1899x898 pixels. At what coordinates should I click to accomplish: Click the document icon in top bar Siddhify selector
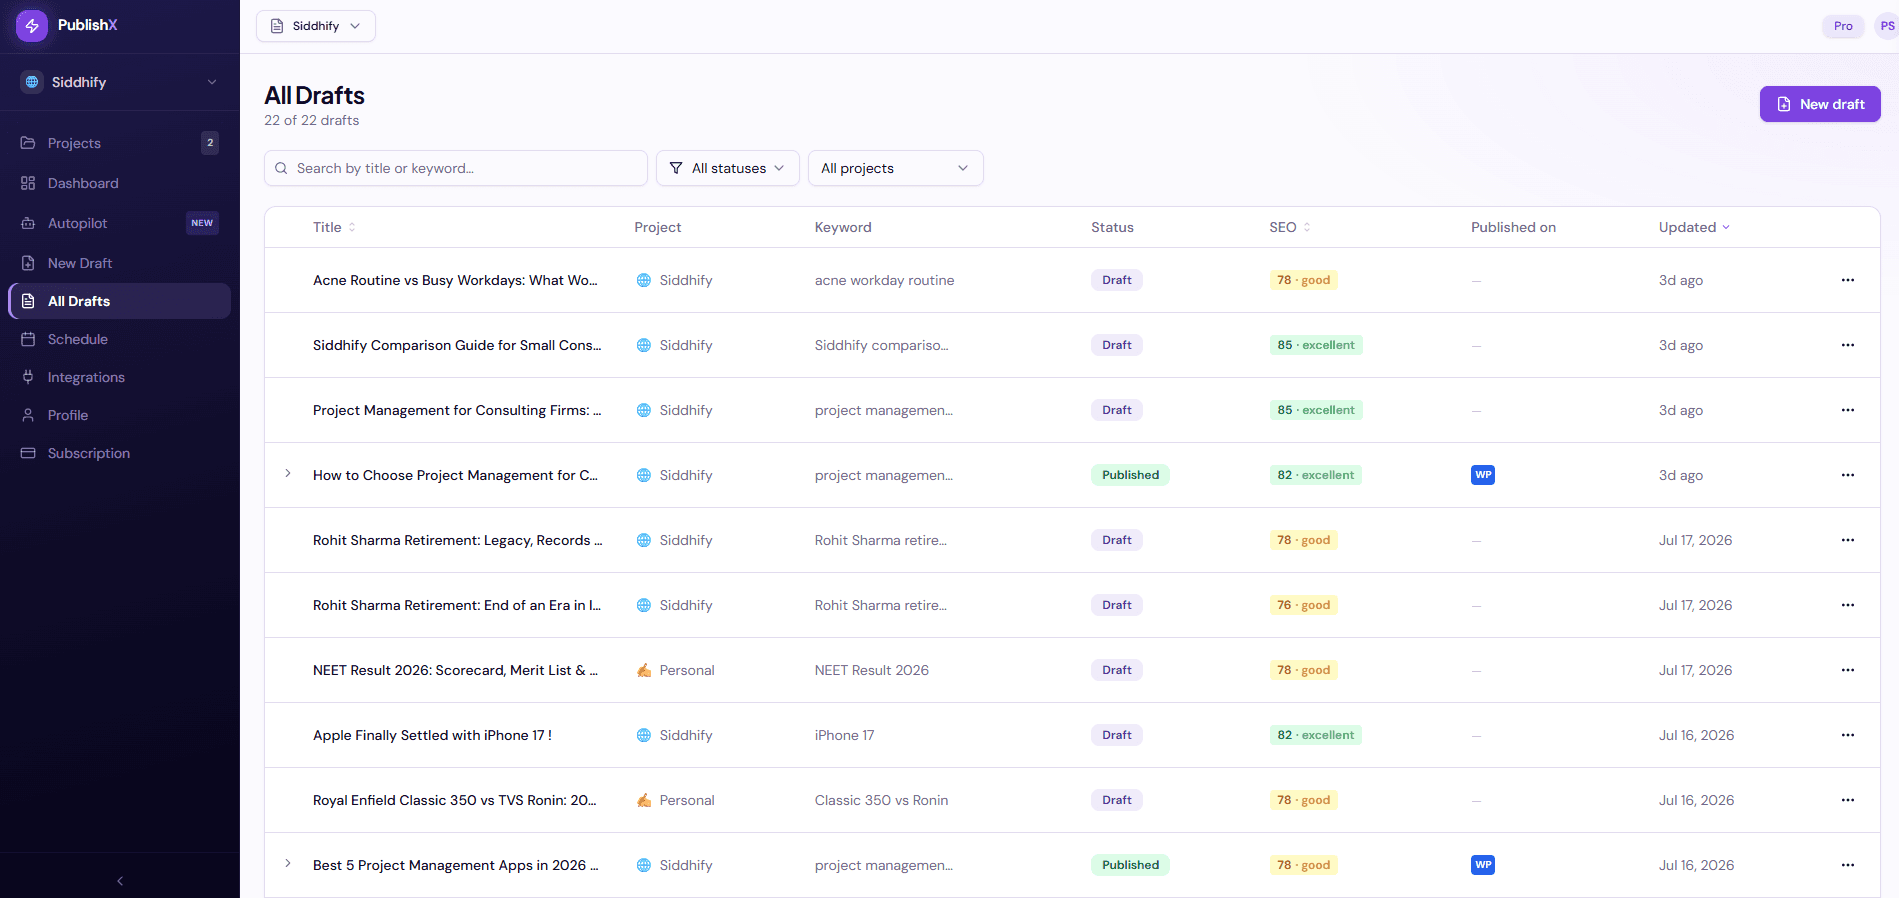point(277,26)
